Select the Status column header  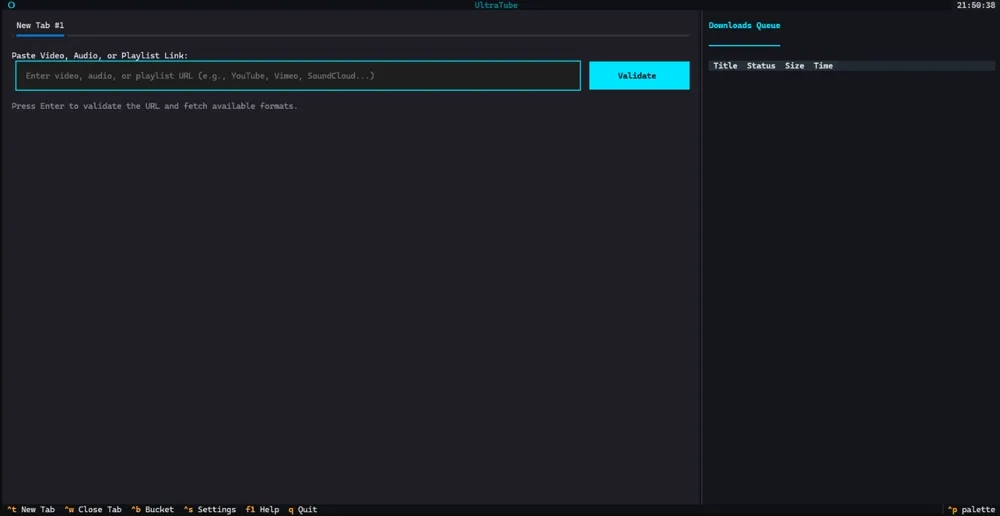click(761, 66)
